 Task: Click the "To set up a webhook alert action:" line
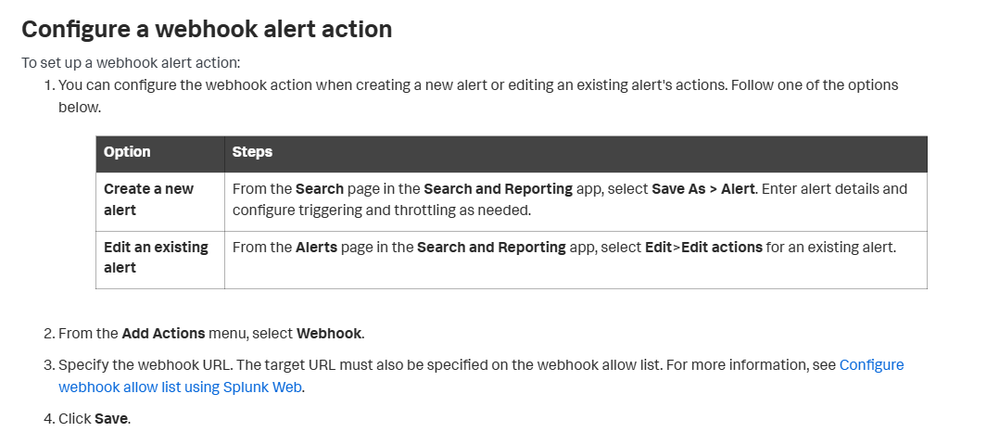pyautogui.click(x=131, y=63)
